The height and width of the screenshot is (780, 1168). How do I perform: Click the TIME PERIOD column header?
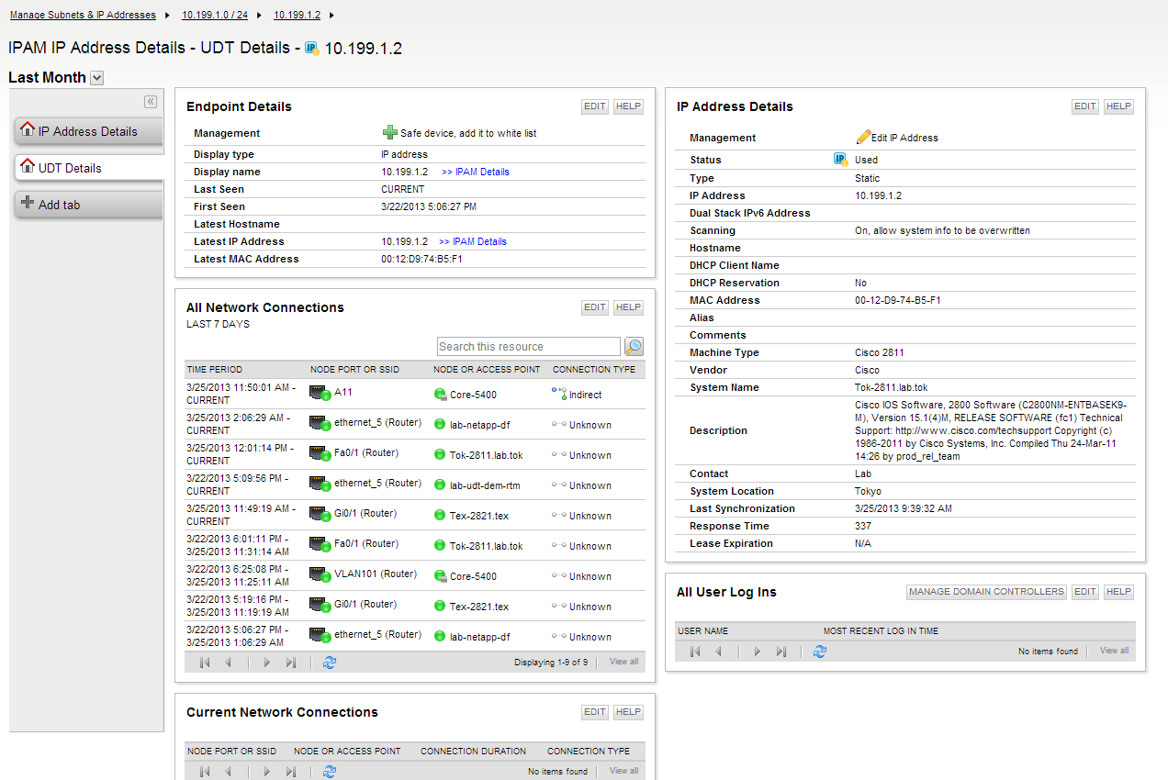pos(215,370)
